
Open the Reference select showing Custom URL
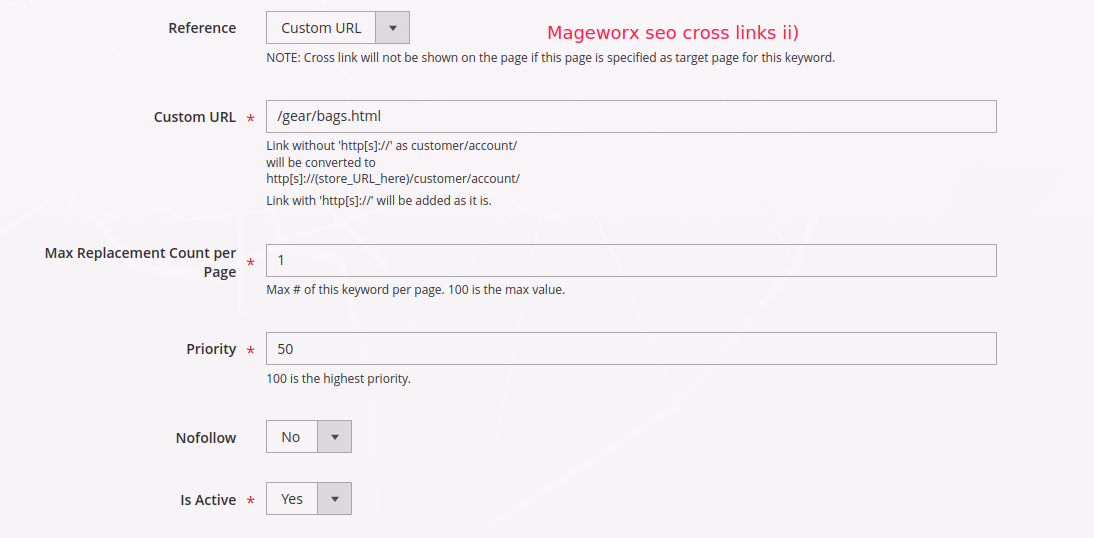click(321, 28)
